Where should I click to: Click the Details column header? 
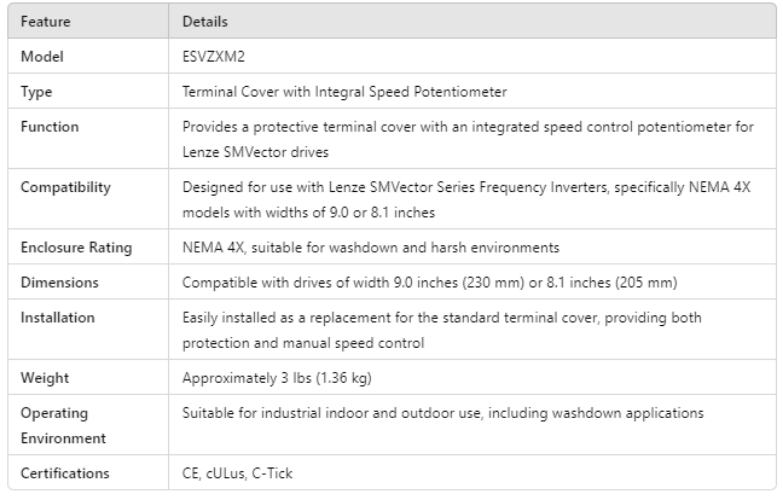coord(205,20)
